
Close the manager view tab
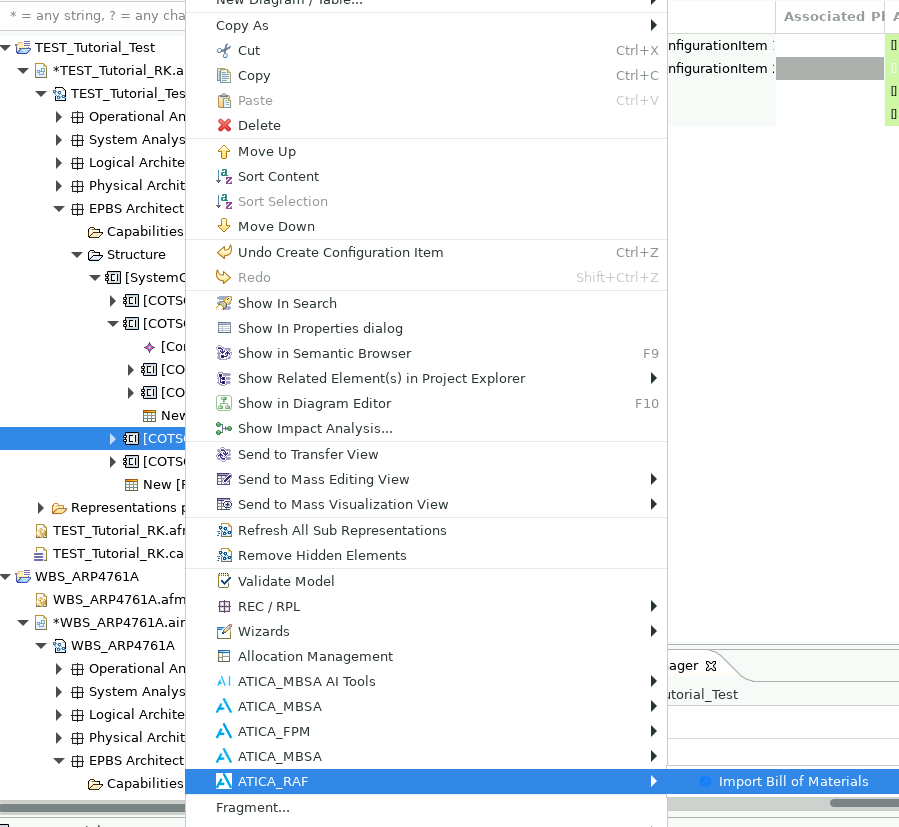pyautogui.click(x=711, y=666)
